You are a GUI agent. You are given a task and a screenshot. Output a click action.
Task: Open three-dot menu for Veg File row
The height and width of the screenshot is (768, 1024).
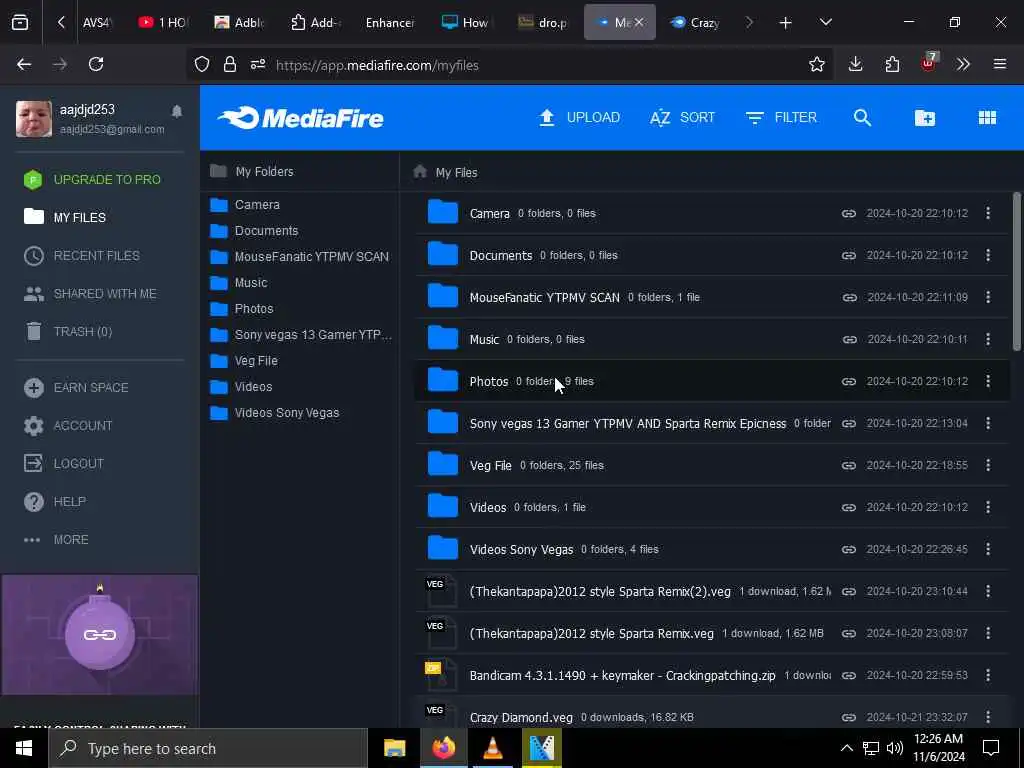tap(987, 465)
